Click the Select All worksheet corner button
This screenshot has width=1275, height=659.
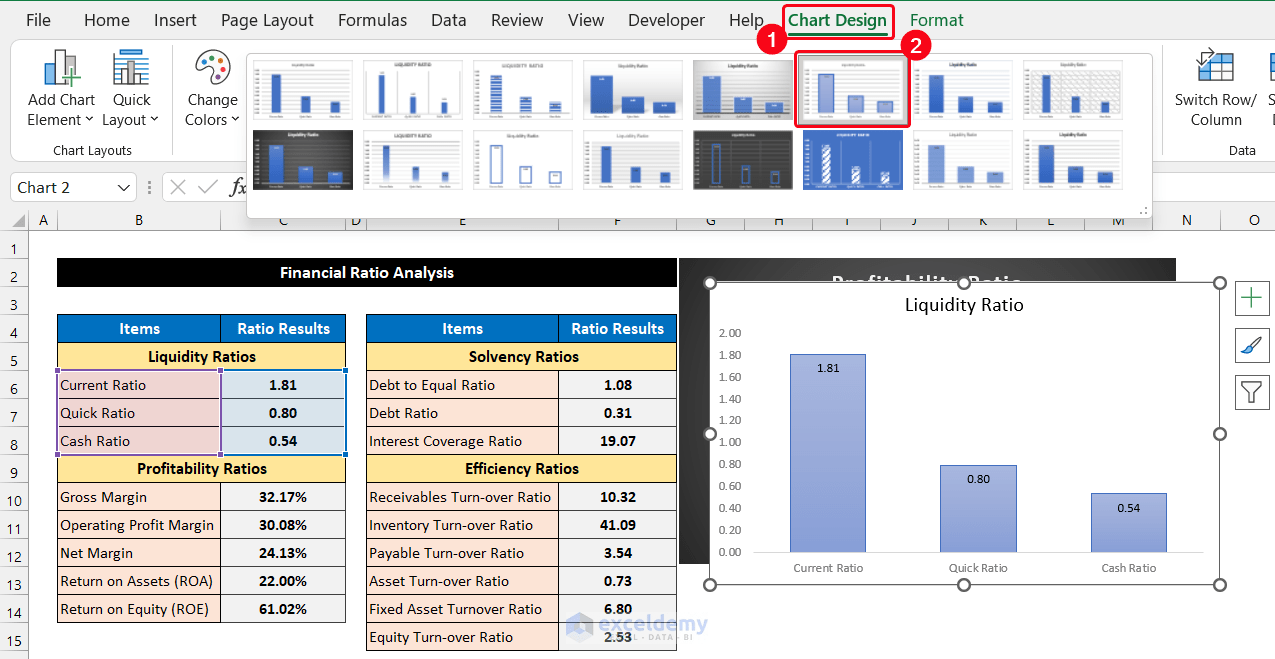[x=16, y=219]
